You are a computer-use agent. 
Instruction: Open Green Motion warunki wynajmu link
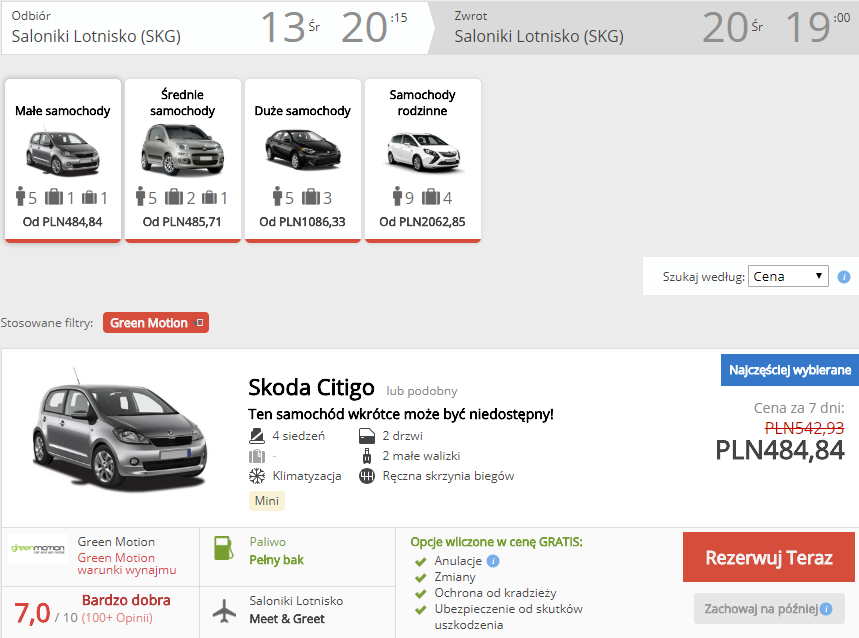coord(127,564)
